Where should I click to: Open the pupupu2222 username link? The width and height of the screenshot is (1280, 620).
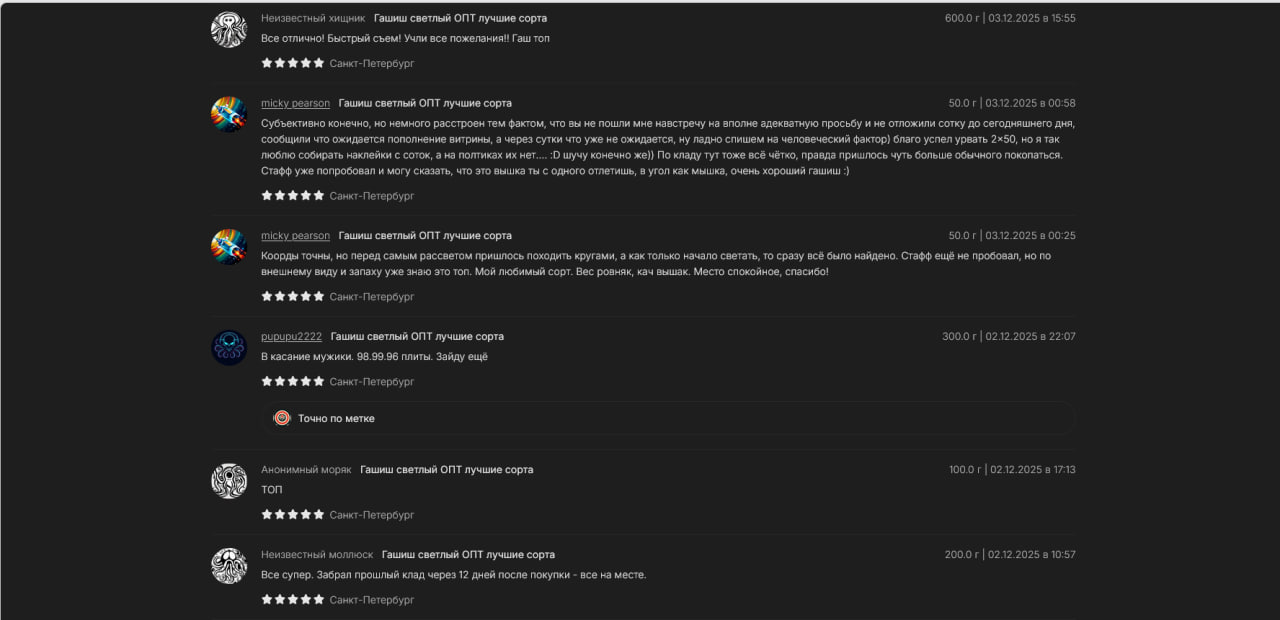(x=291, y=337)
